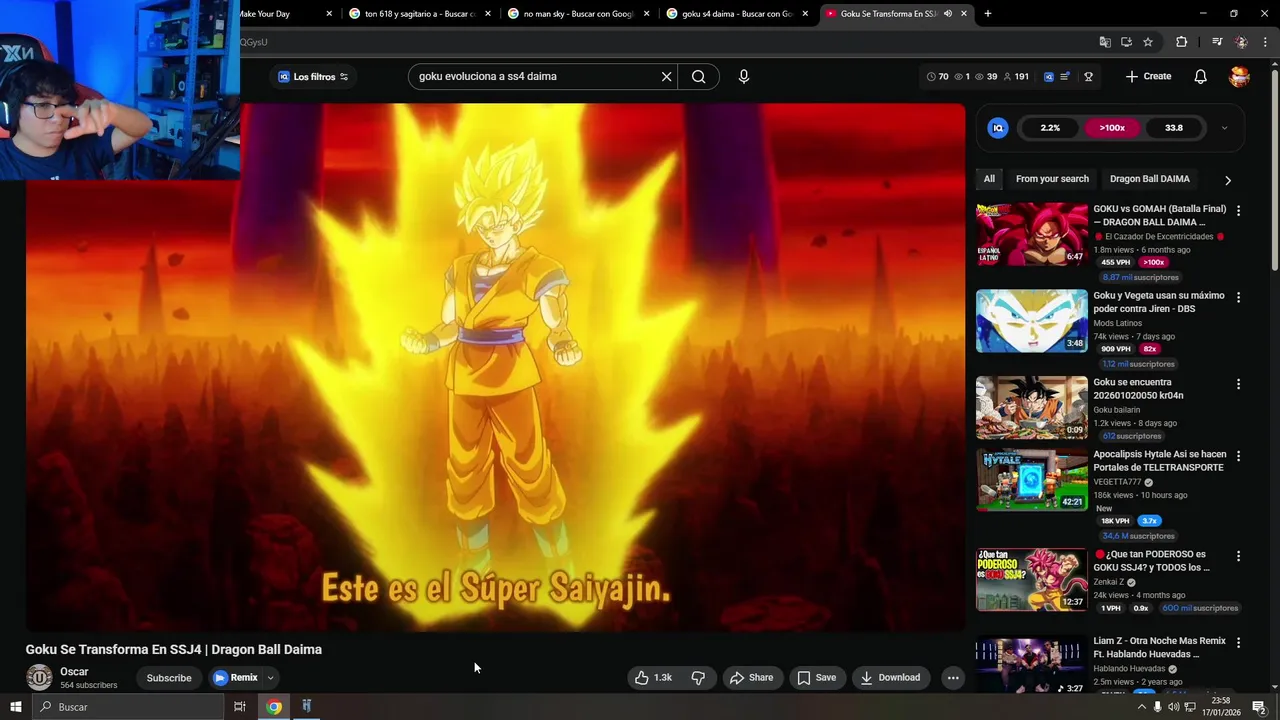1280x720 pixels.
Task: Show hidden system tray icons
Action: click(1141, 707)
